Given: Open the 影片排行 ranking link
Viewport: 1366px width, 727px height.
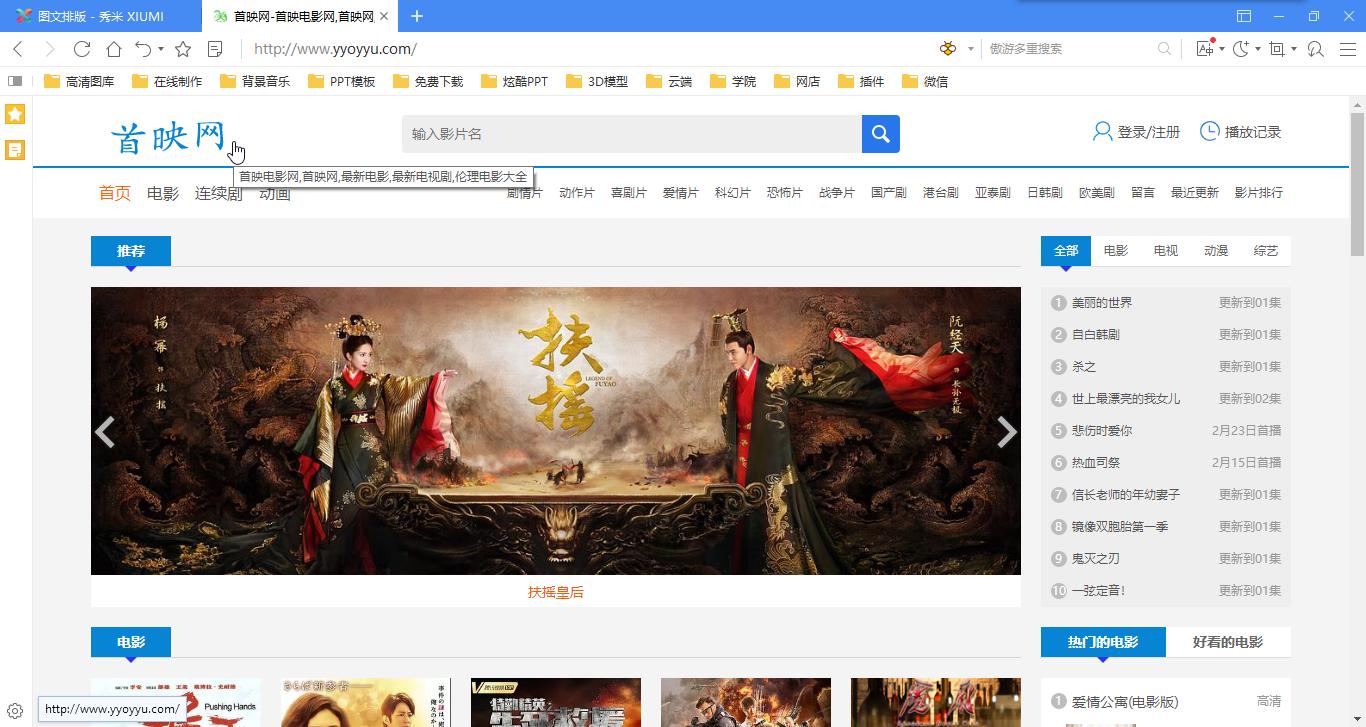Looking at the screenshot, I should pos(1259,193).
